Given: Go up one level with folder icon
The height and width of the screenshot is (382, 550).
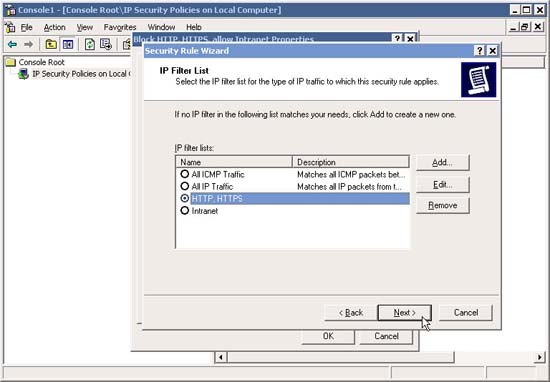Looking at the screenshot, I should click(x=51, y=45).
